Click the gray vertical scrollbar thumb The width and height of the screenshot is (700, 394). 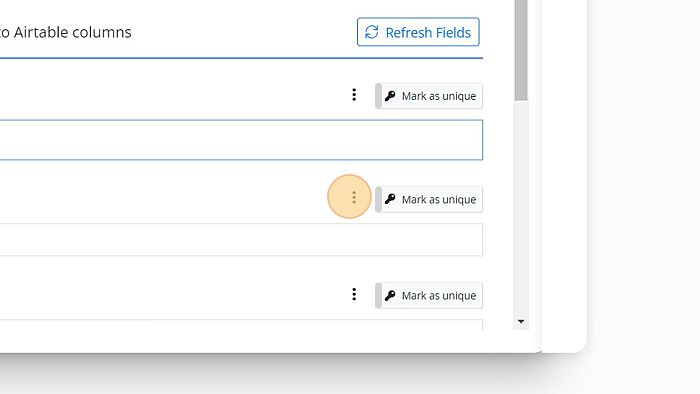[521, 50]
